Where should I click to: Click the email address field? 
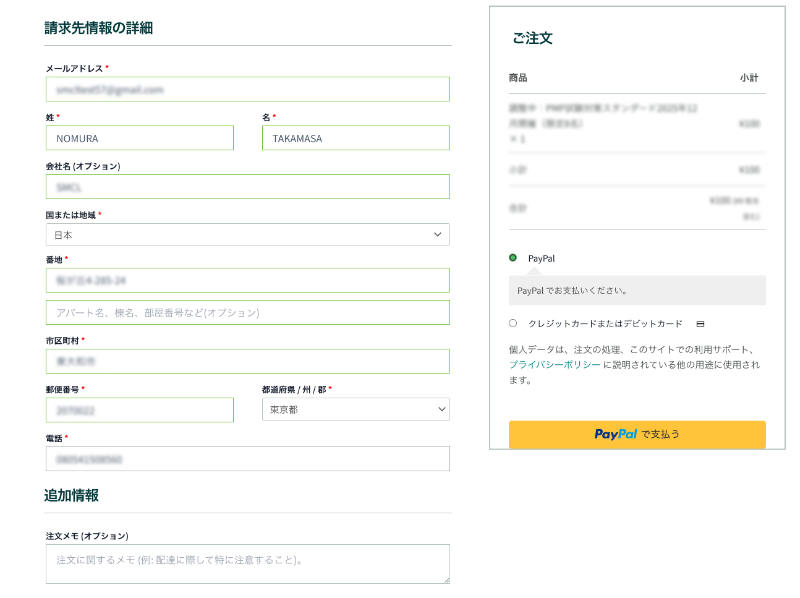pyautogui.click(x=247, y=89)
